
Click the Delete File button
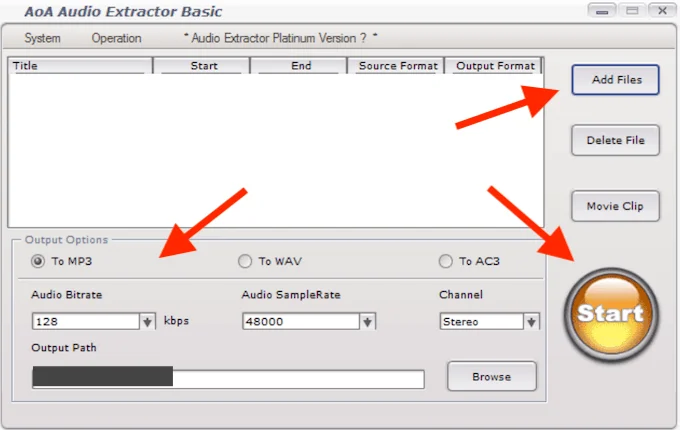[x=615, y=140]
